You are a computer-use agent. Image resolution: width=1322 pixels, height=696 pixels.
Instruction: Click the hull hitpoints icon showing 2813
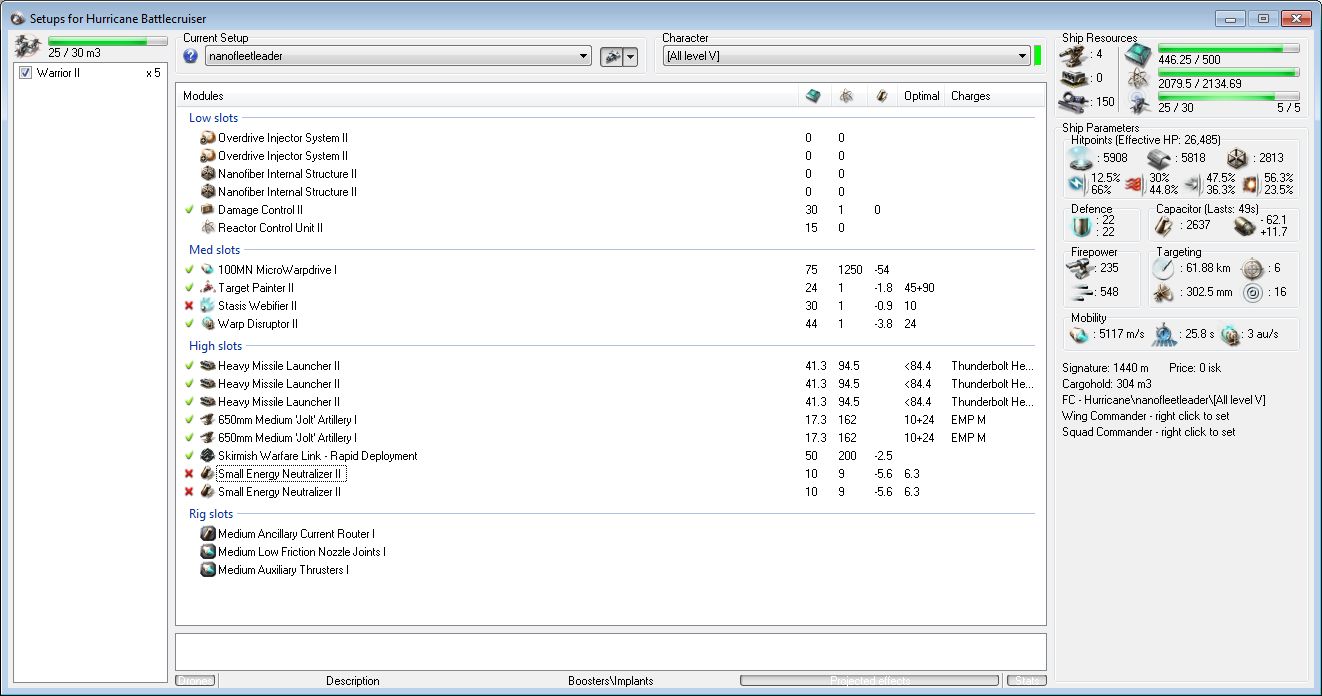[x=1237, y=158]
